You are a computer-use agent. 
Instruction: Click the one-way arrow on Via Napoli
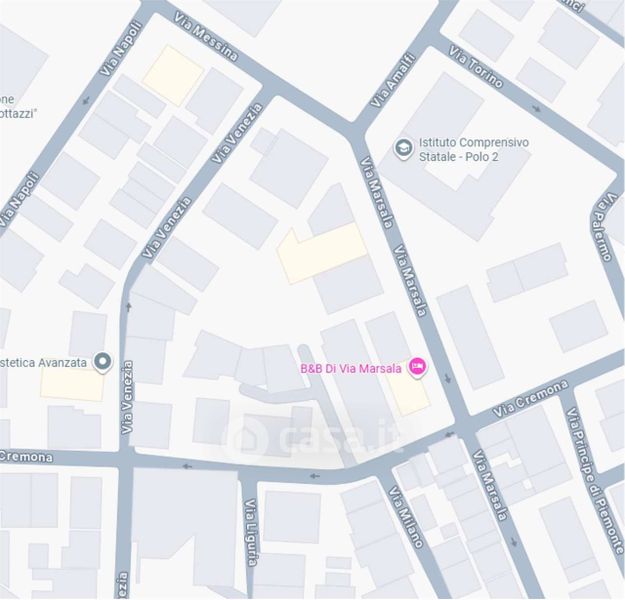click(x=86, y=100)
